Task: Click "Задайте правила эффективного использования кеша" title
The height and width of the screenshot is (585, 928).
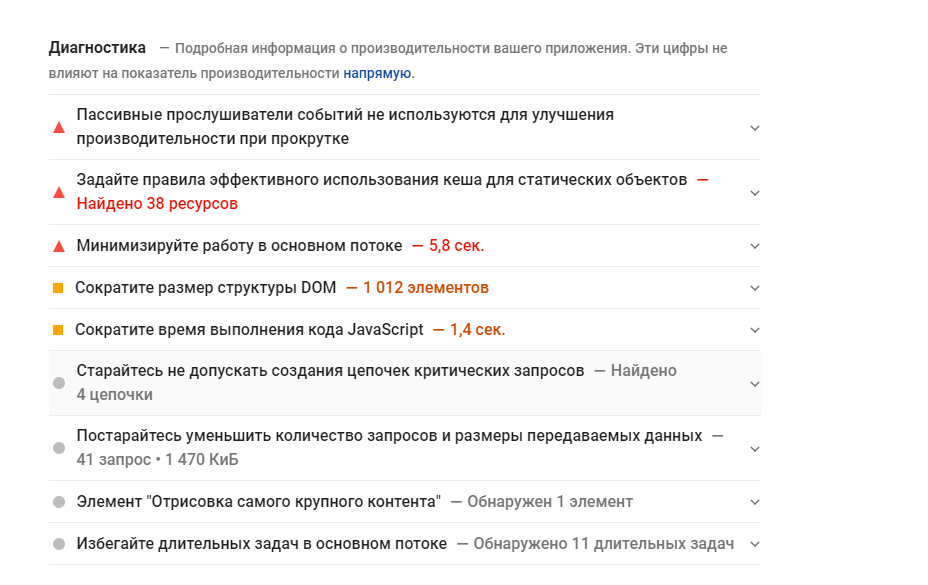Action: point(382,179)
